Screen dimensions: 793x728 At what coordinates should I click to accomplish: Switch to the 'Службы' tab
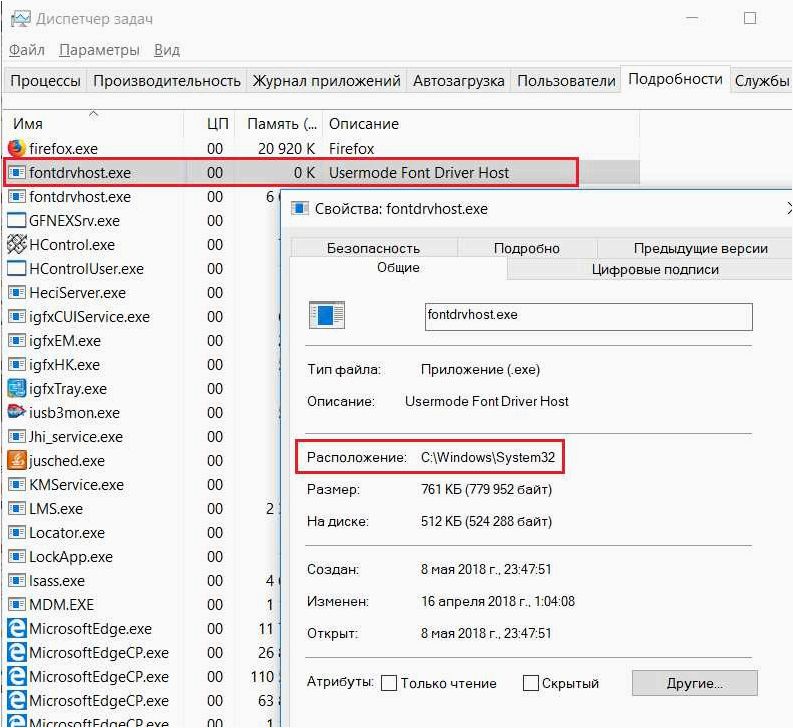click(761, 80)
